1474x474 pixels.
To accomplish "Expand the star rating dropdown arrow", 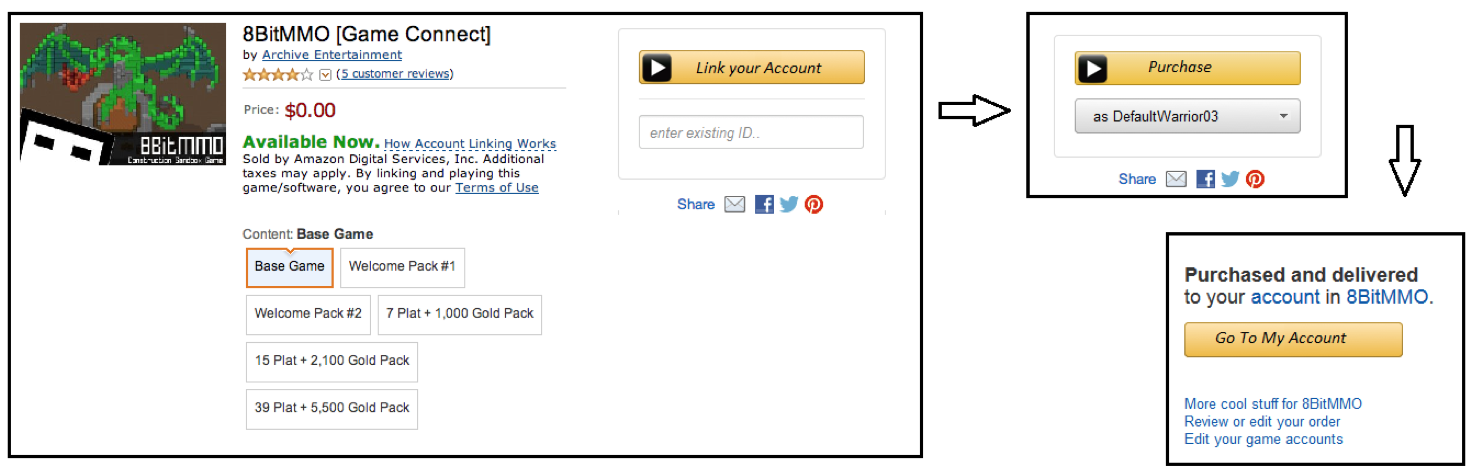I will click(x=324, y=75).
